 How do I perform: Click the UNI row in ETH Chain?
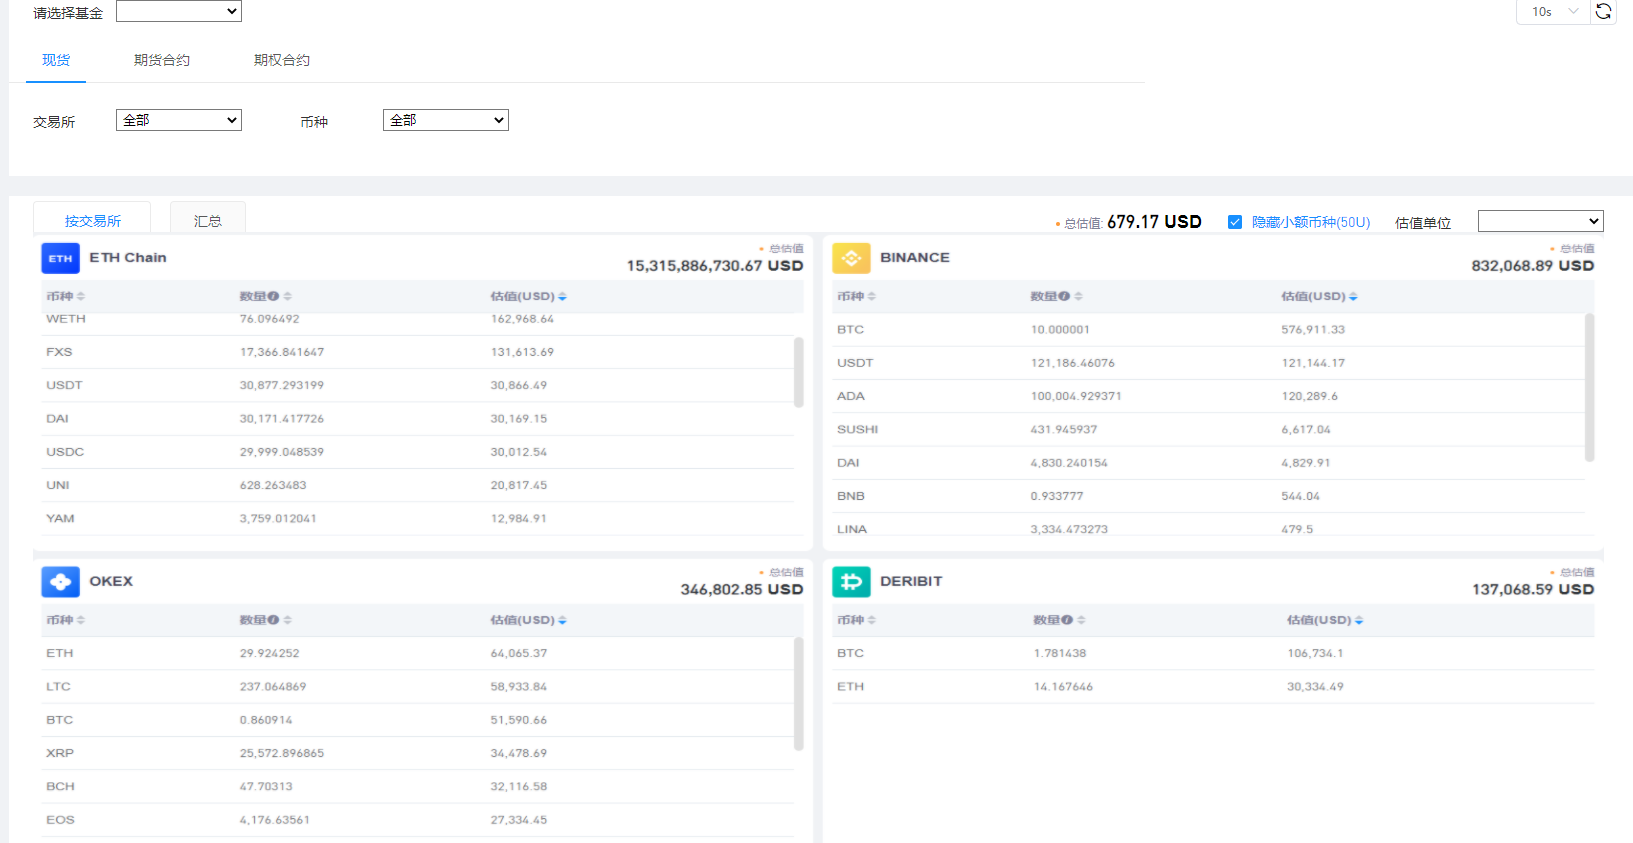click(418, 485)
